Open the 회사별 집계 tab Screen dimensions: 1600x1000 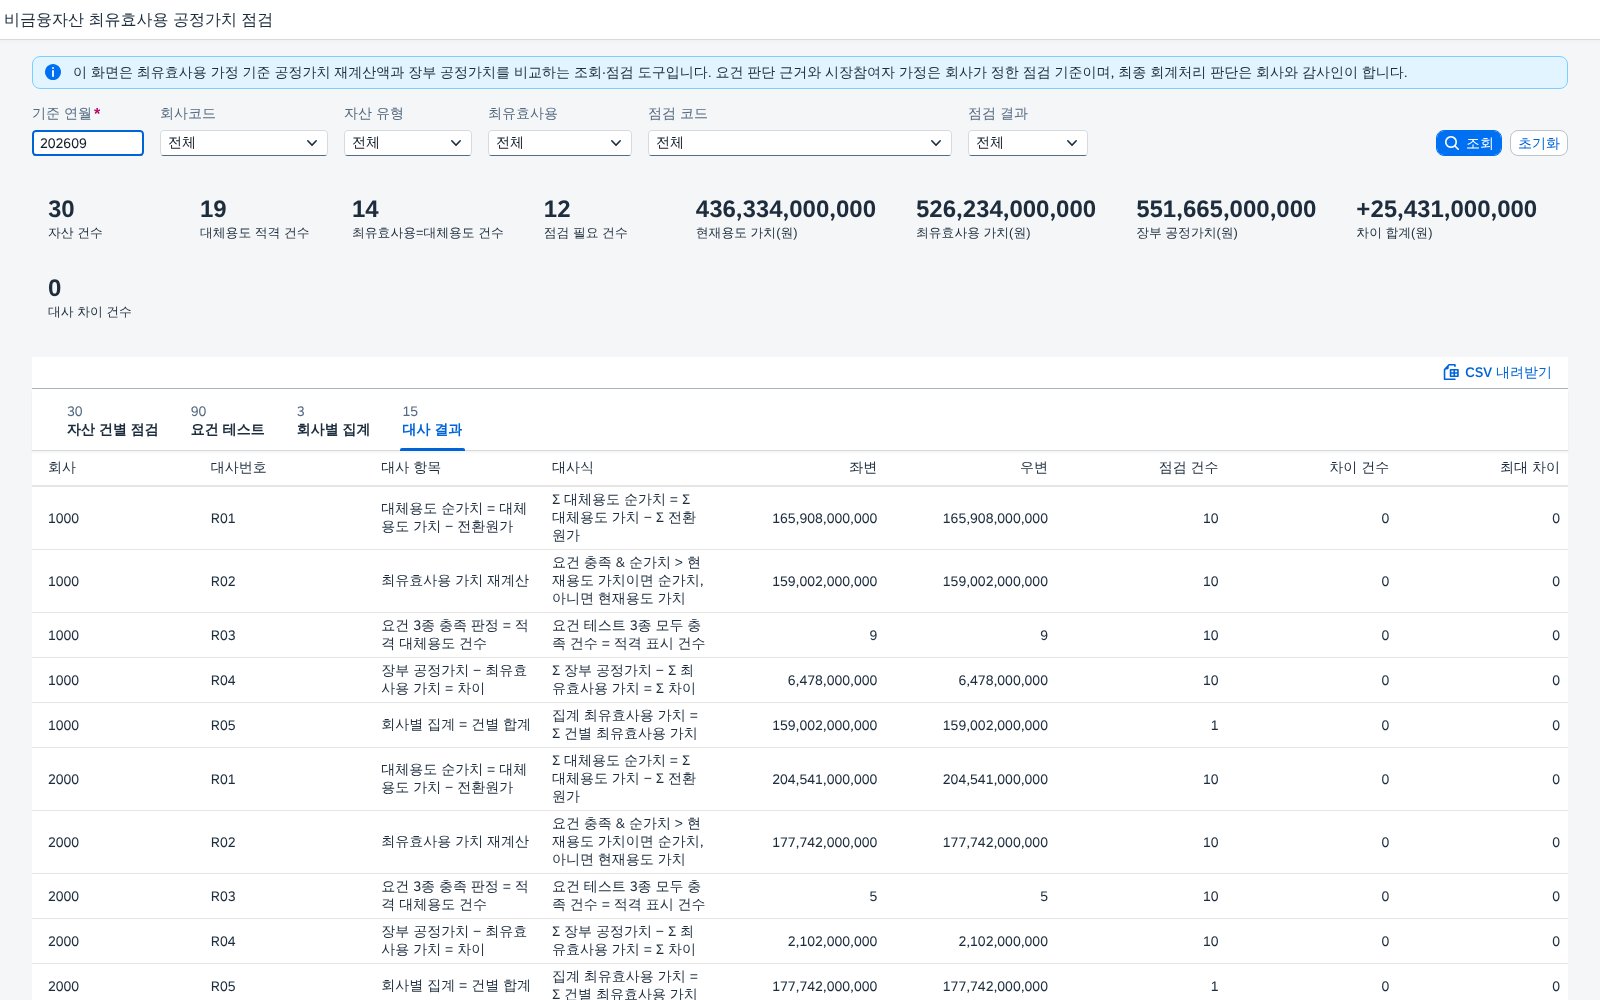click(333, 421)
